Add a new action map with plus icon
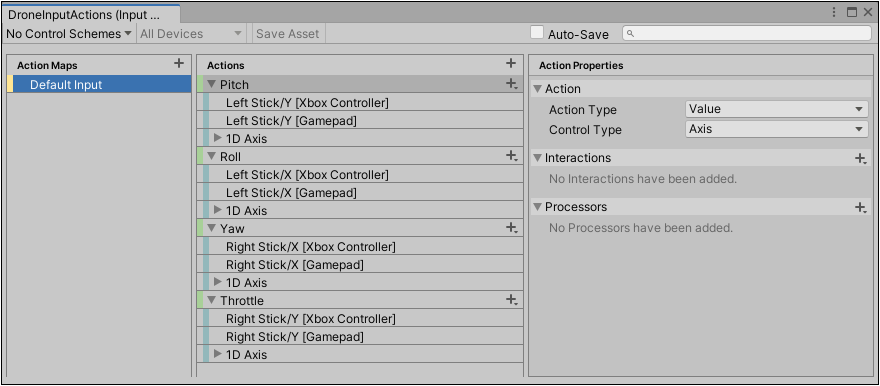880x386 pixels. pos(178,63)
